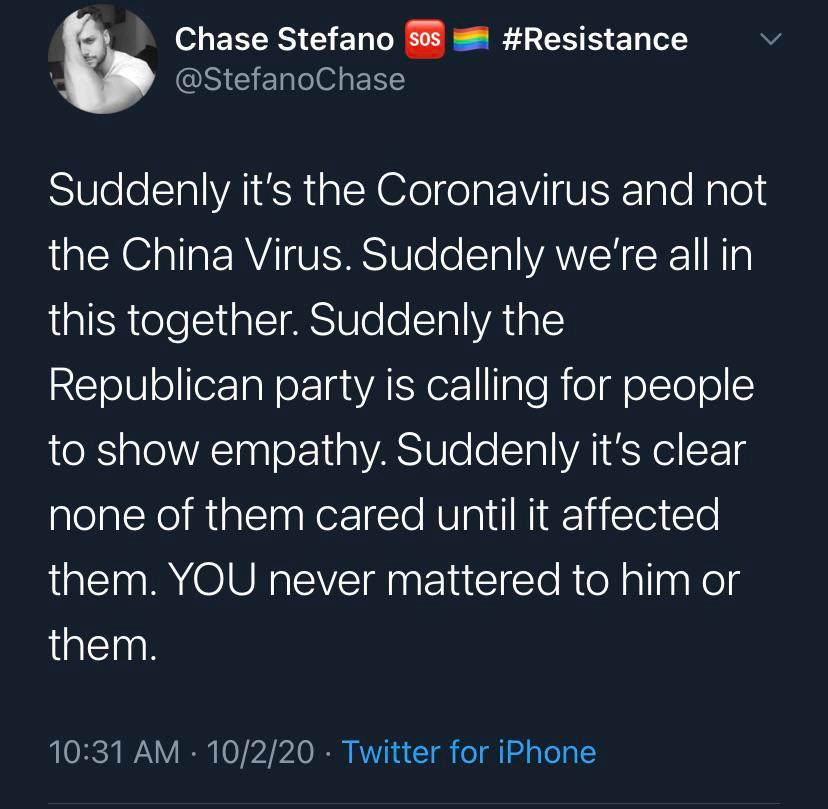Click the word "affected" in the tweet
828x809 pixels.
(x=640, y=515)
